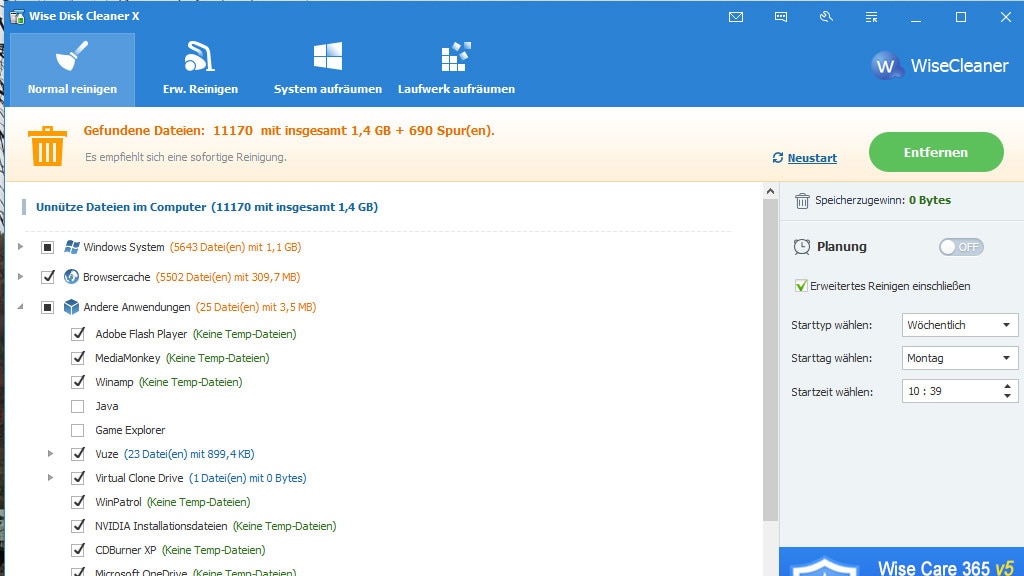The height and width of the screenshot is (576, 1024).
Task: Click '(5643 Datei(en) mit 1,1 GB)' text
Action: tap(235, 247)
